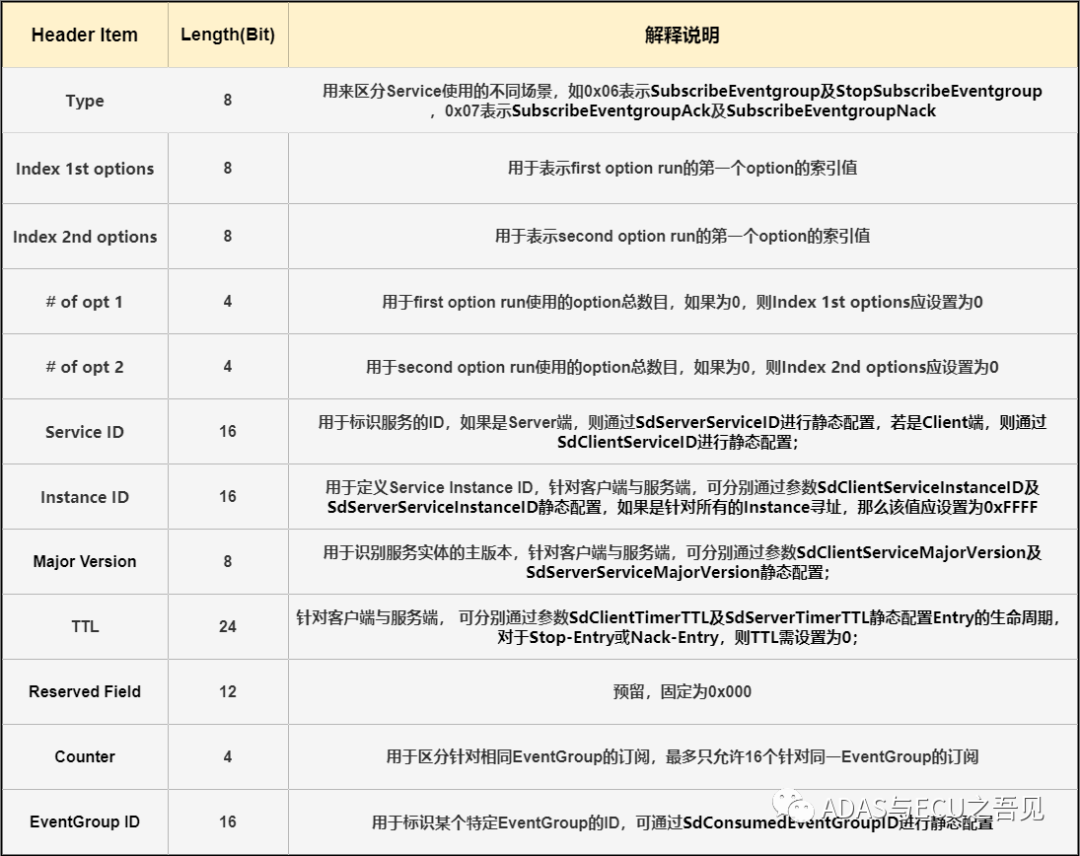This screenshot has width=1080, height=856.
Task: Select the Index 1st options cell
Action: tap(84, 169)
